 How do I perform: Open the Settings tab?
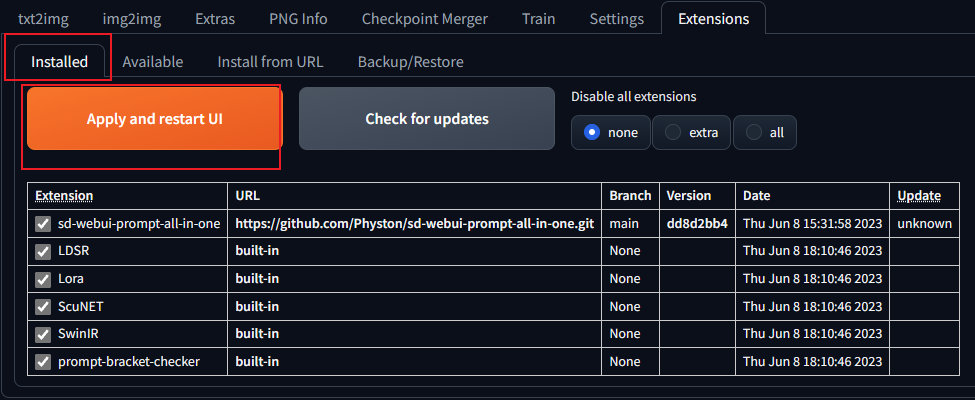617,19
